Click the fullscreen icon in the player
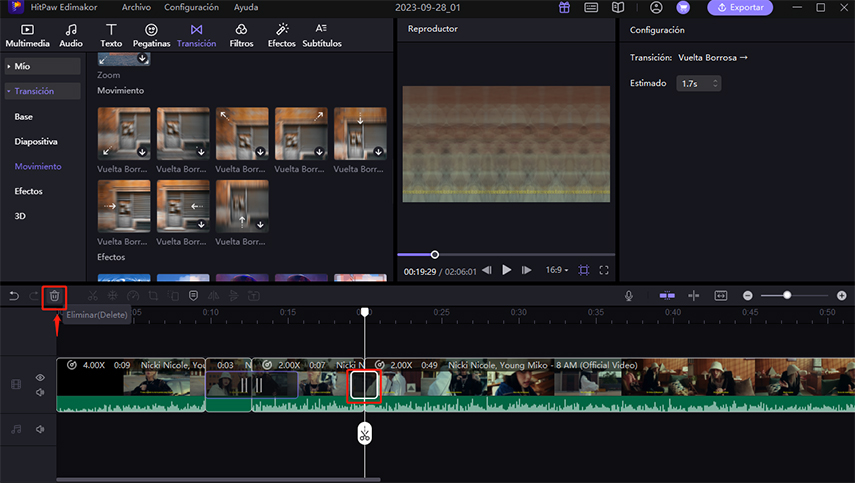Viewport: 855px width, 483px height. 604,270
